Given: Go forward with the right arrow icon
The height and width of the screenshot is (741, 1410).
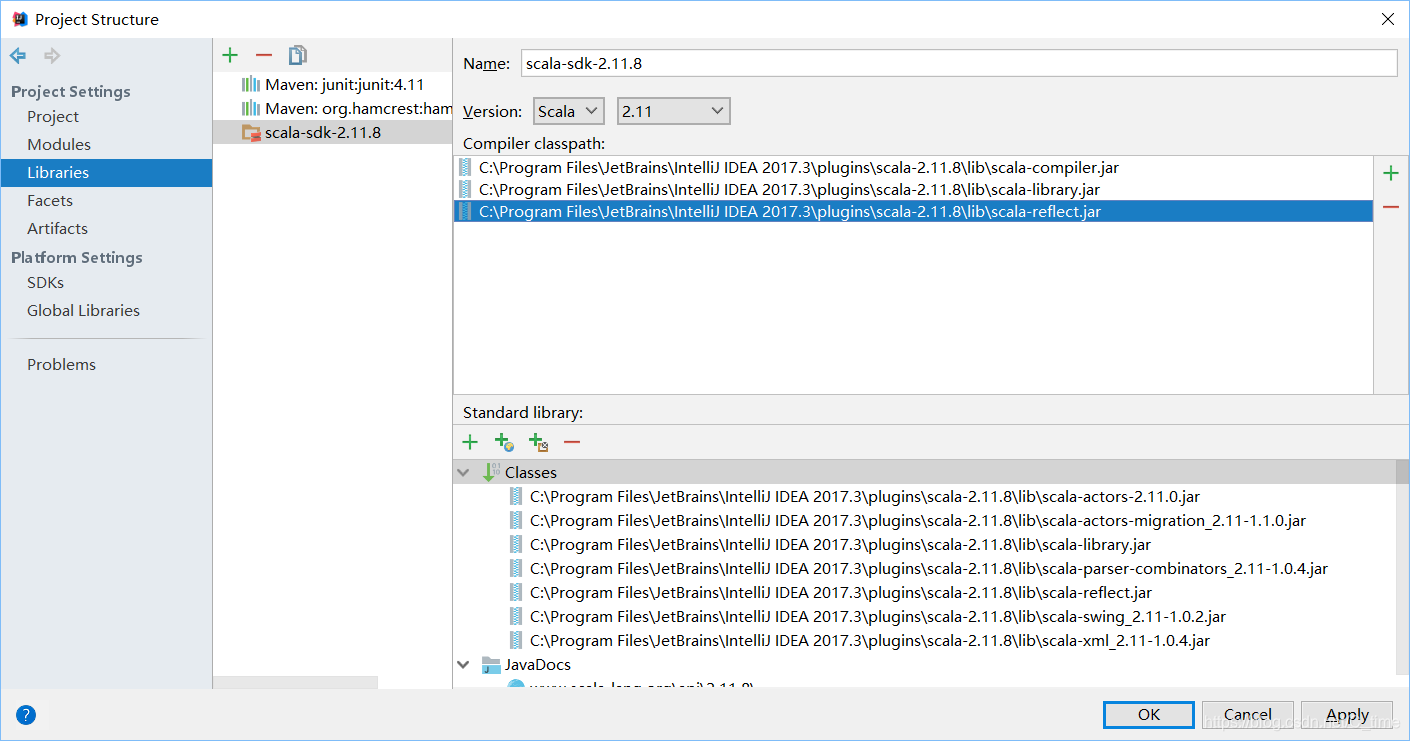Looking at the screenshot, I should [52, 55].
